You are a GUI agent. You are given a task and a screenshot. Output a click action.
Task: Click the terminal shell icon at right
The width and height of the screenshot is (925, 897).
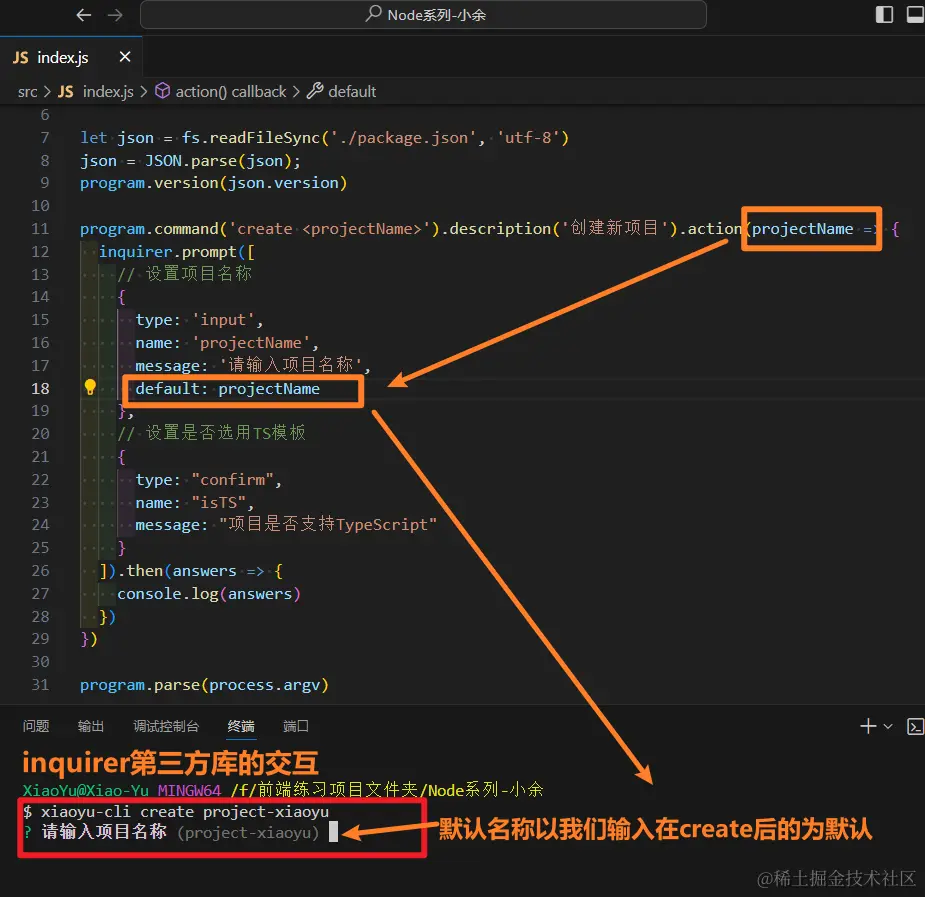pyautogui.click(x=915, y=727)
